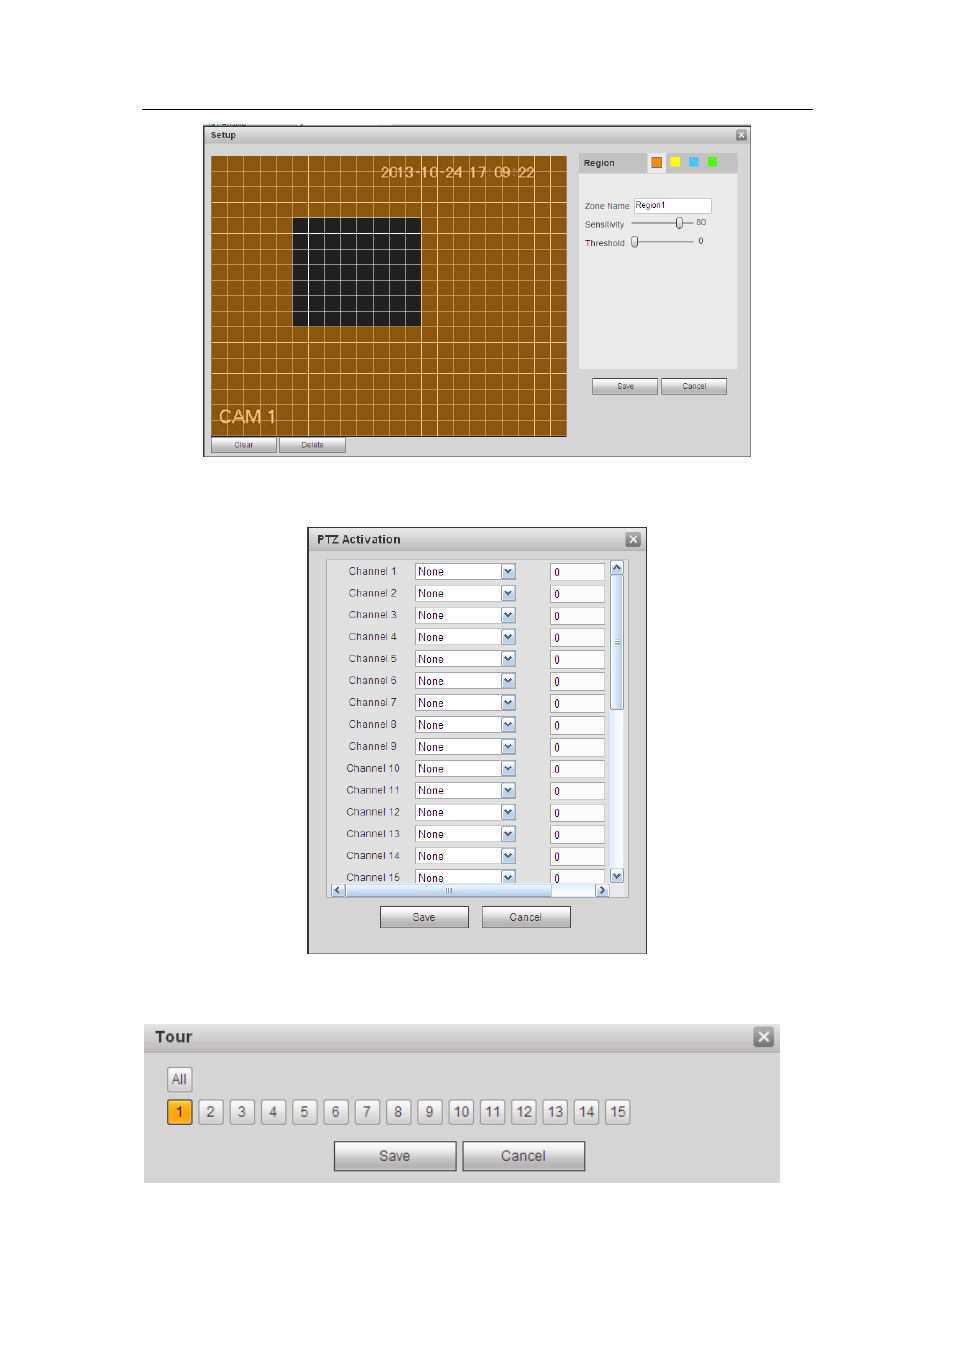Toggle Tour channel 9
Screen dimensions: 954x1350
(430, 1112)
